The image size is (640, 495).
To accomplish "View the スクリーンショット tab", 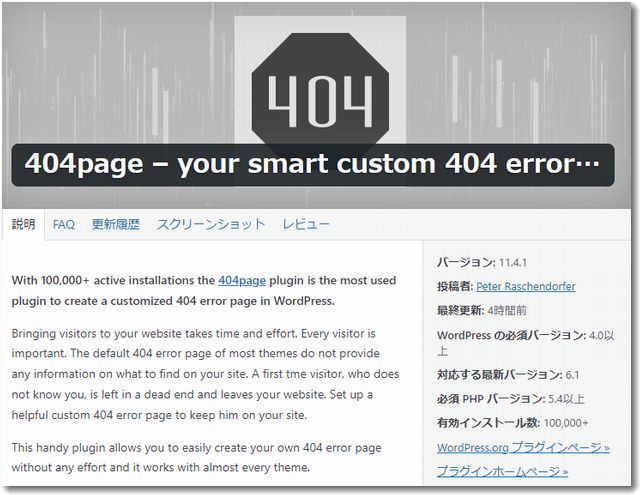I will tap(211, 225).
